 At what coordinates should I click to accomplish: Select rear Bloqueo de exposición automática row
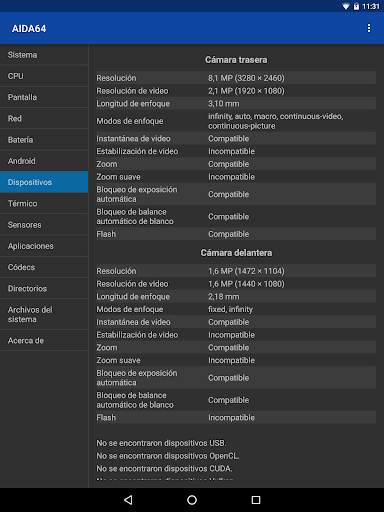(x=236, y=194)
